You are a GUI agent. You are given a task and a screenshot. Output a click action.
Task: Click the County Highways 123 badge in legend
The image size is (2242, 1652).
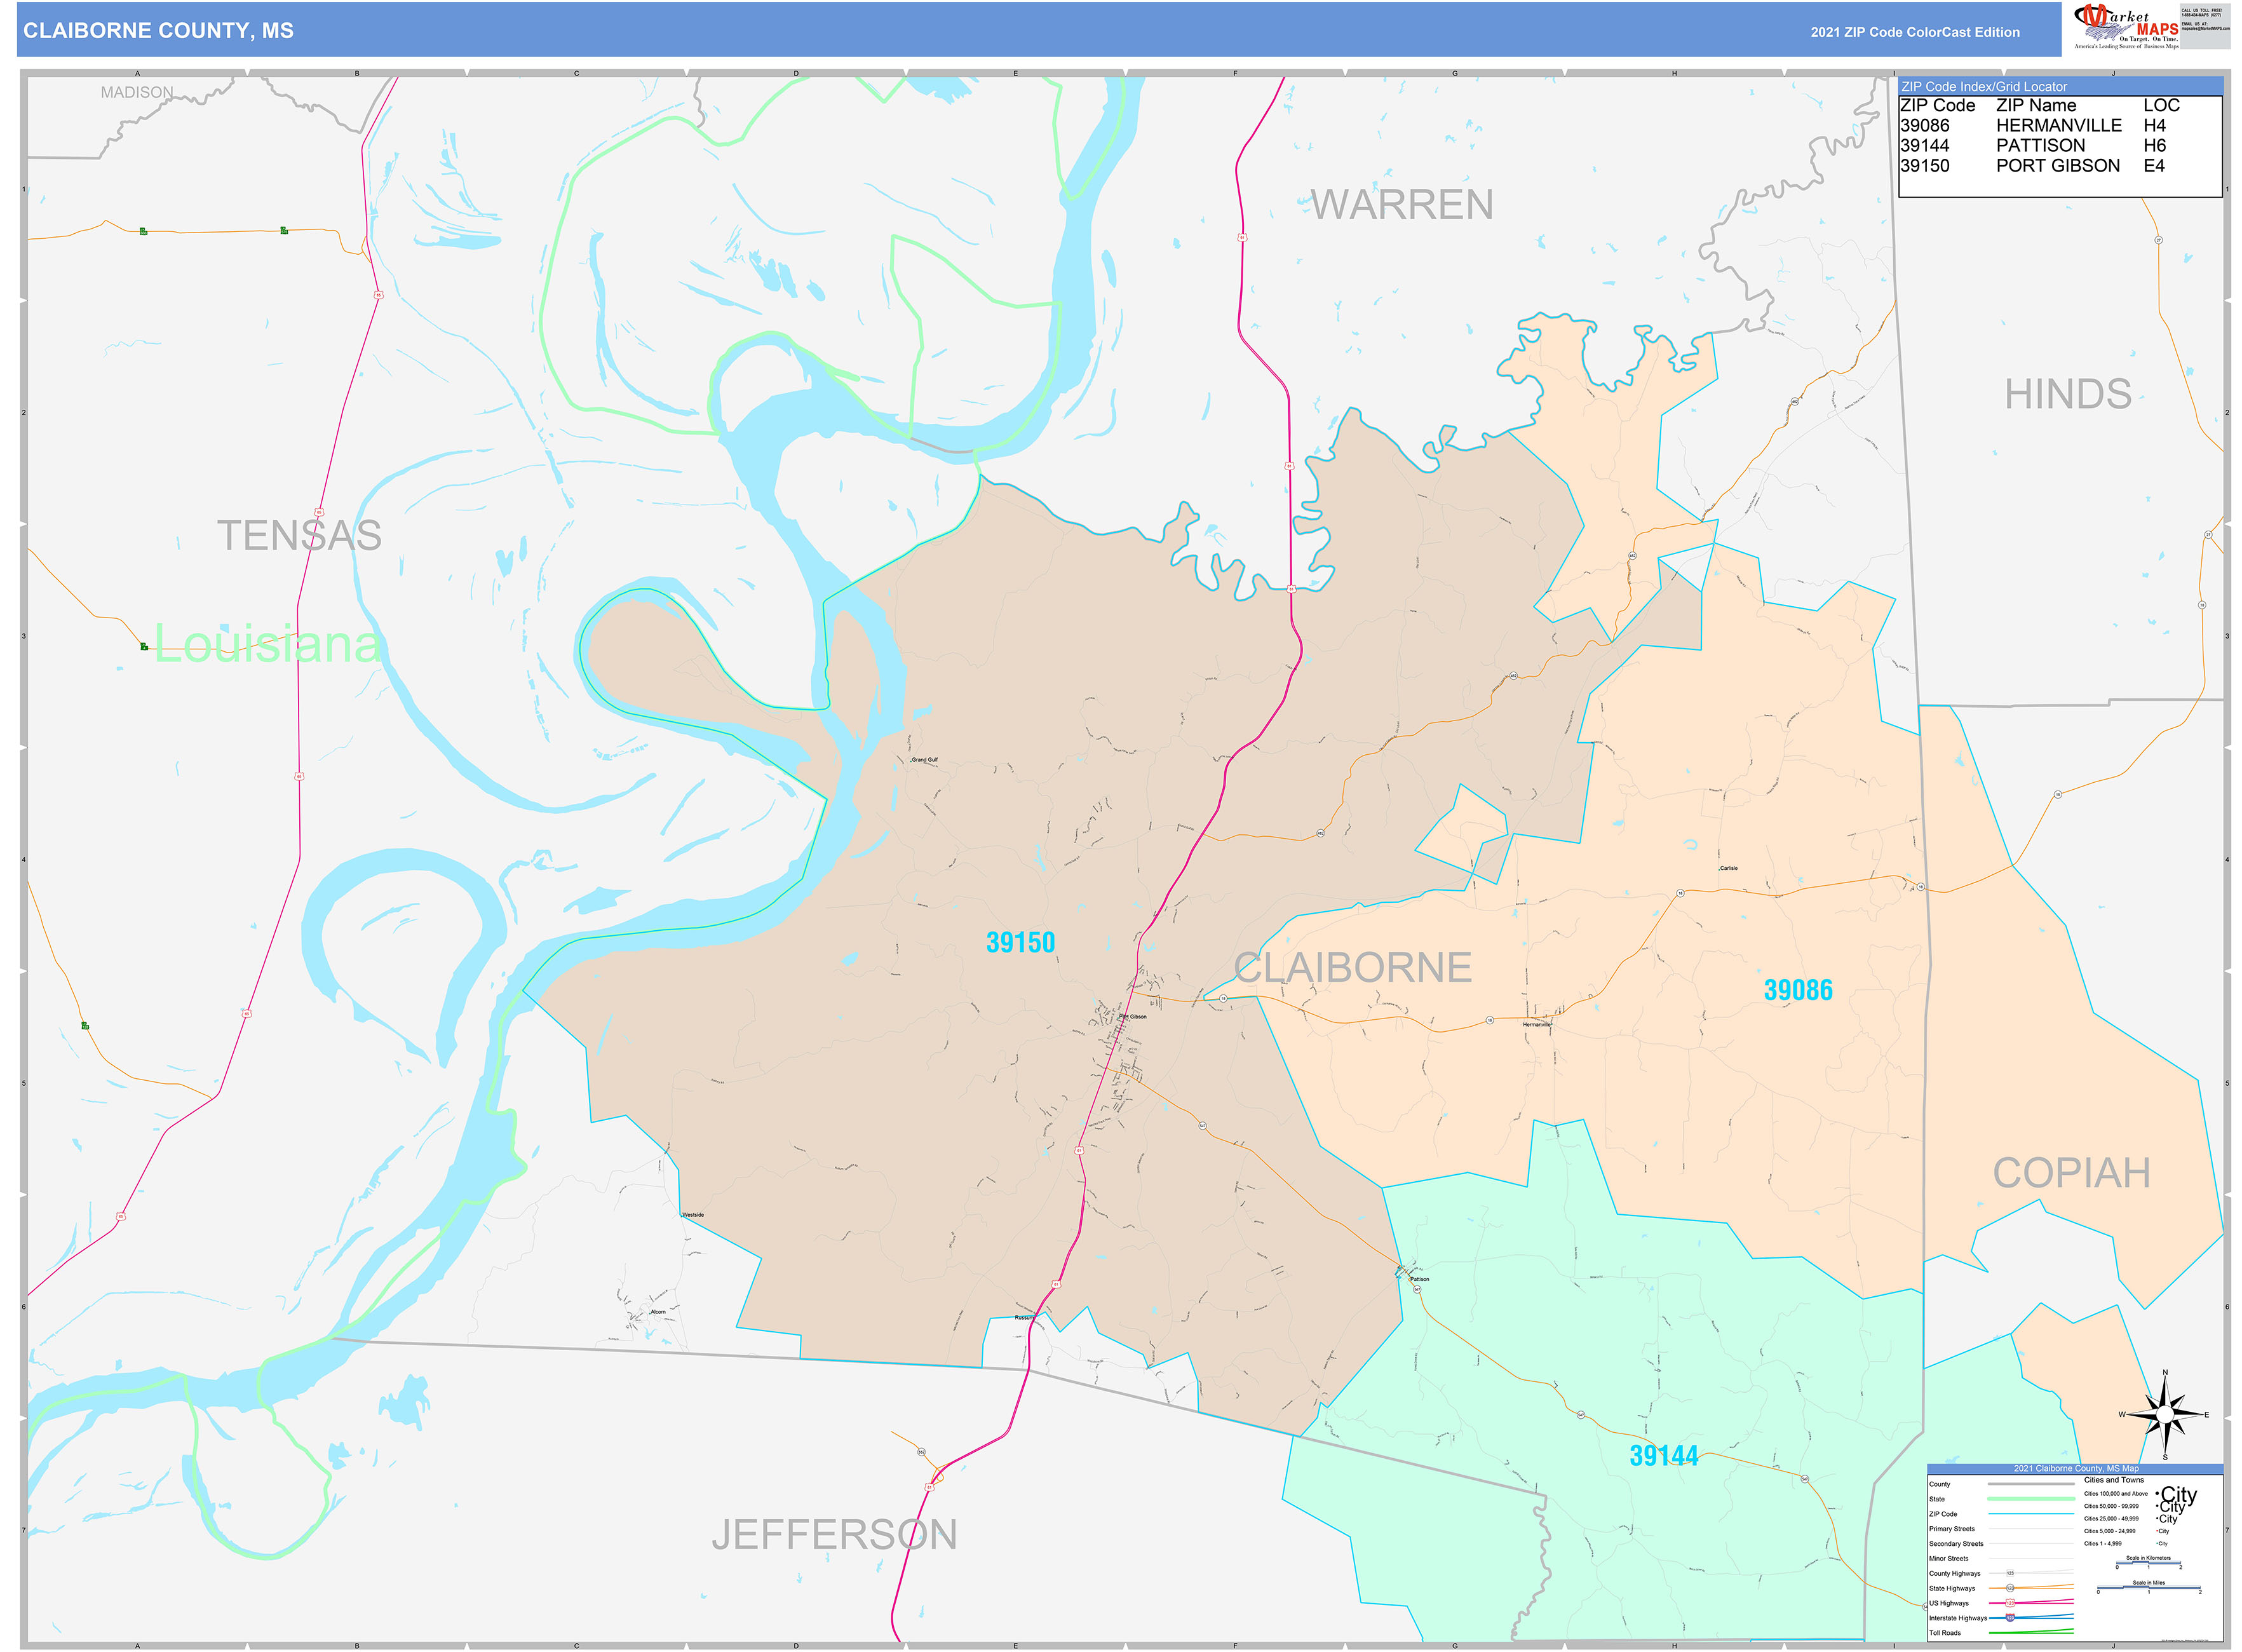(x=2010, y=1573)
